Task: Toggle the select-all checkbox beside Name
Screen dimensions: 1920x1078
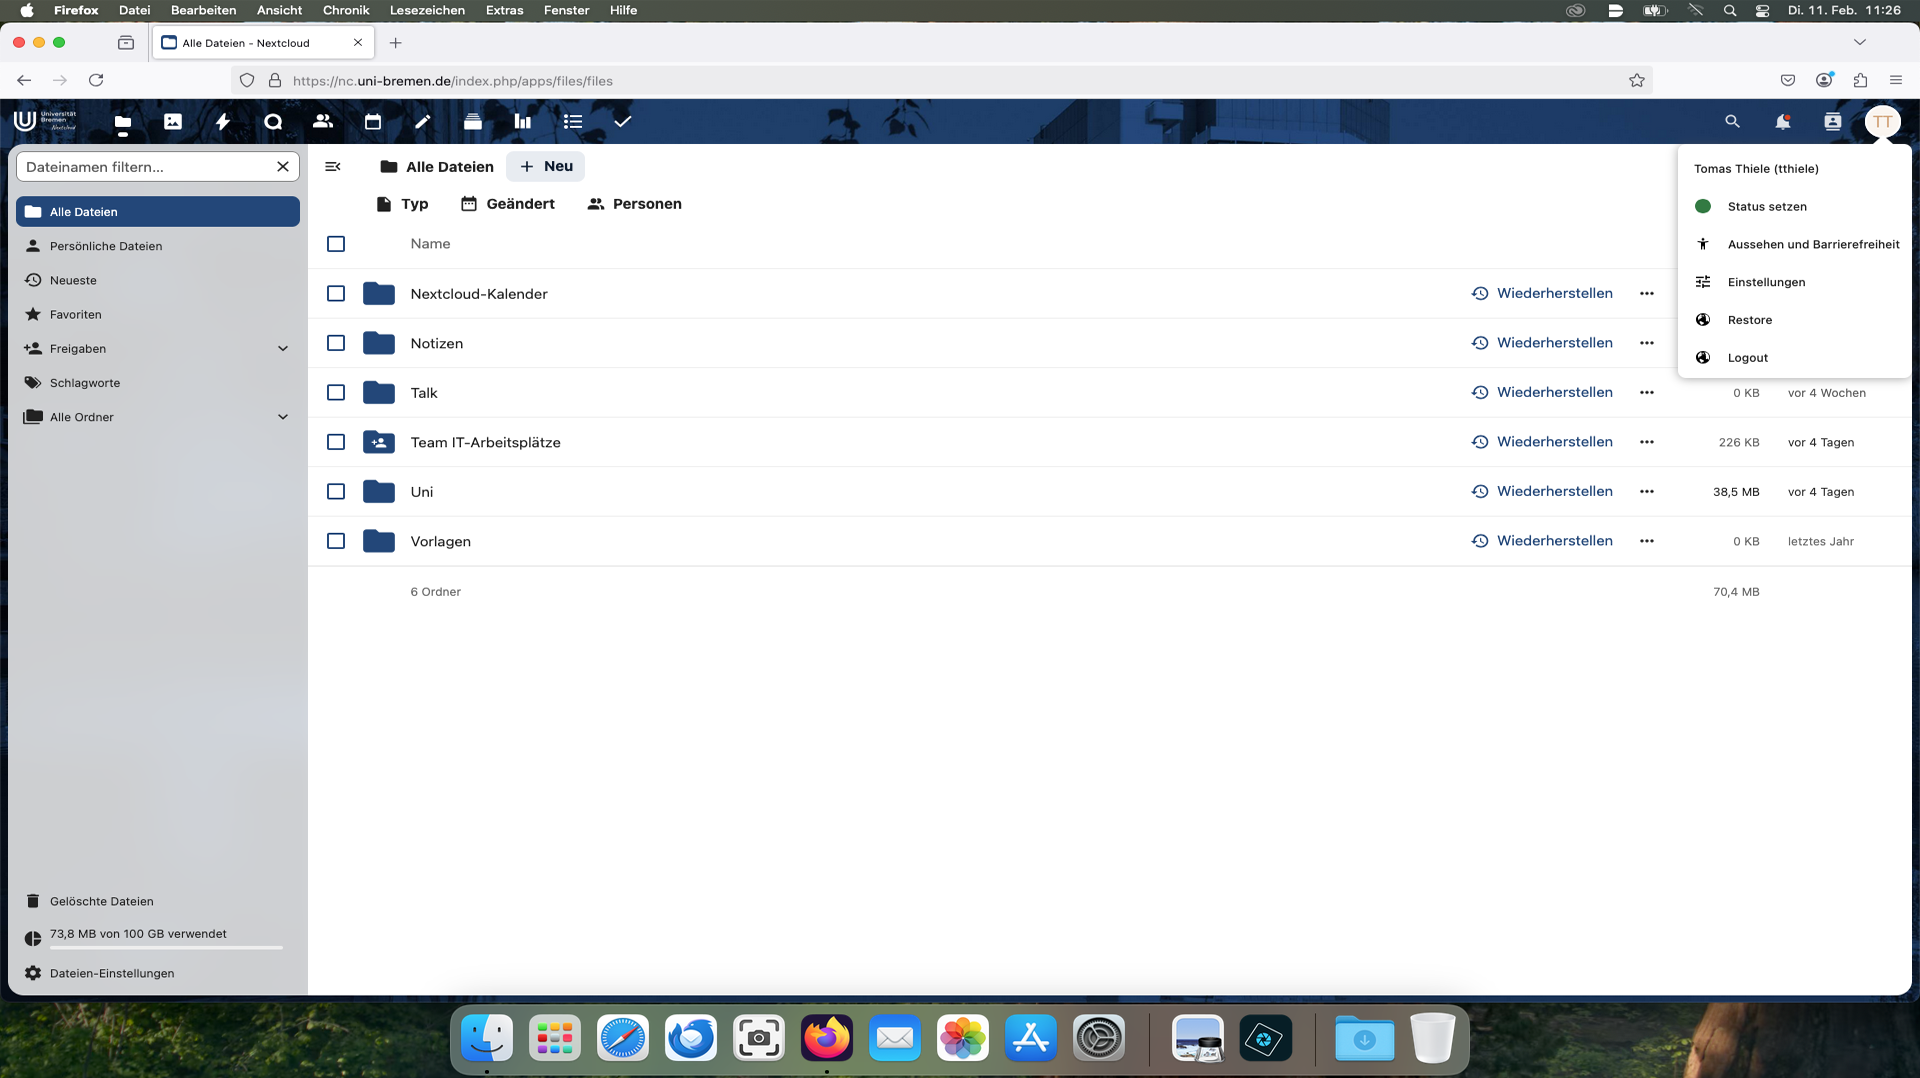Action: pos(336,244)
